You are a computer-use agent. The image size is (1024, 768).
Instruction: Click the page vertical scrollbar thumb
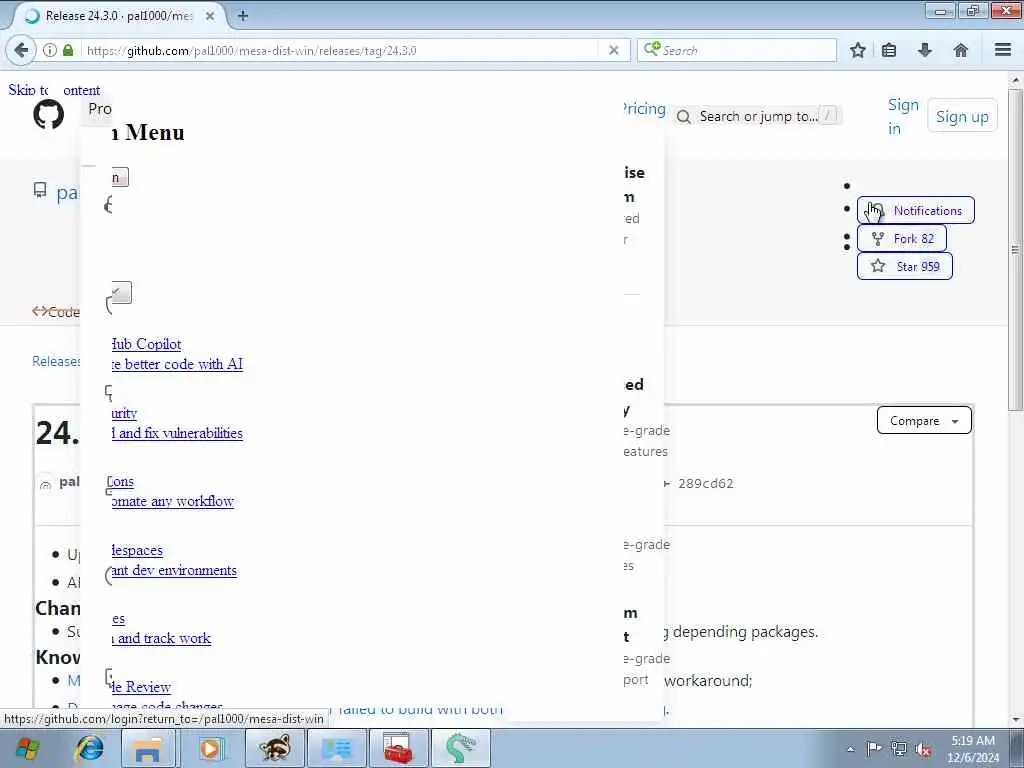pyautogui.click(x=1015, y=249)
